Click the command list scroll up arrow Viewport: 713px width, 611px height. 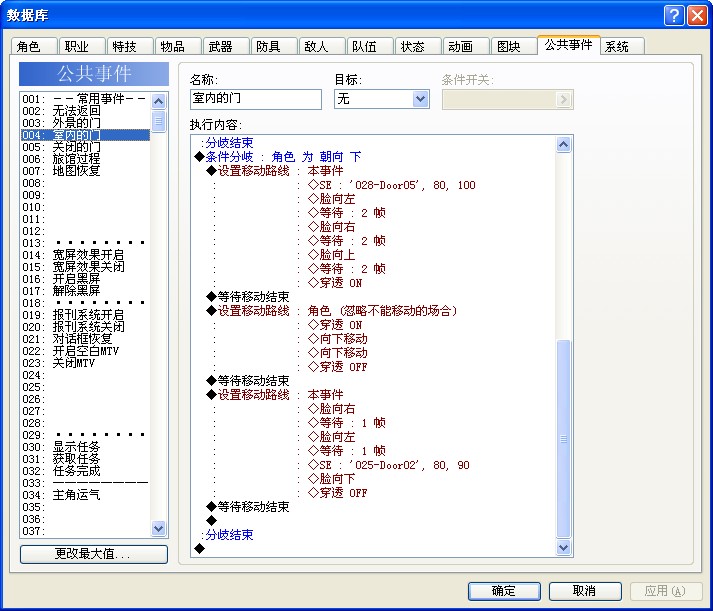click(x=563, y=145)
